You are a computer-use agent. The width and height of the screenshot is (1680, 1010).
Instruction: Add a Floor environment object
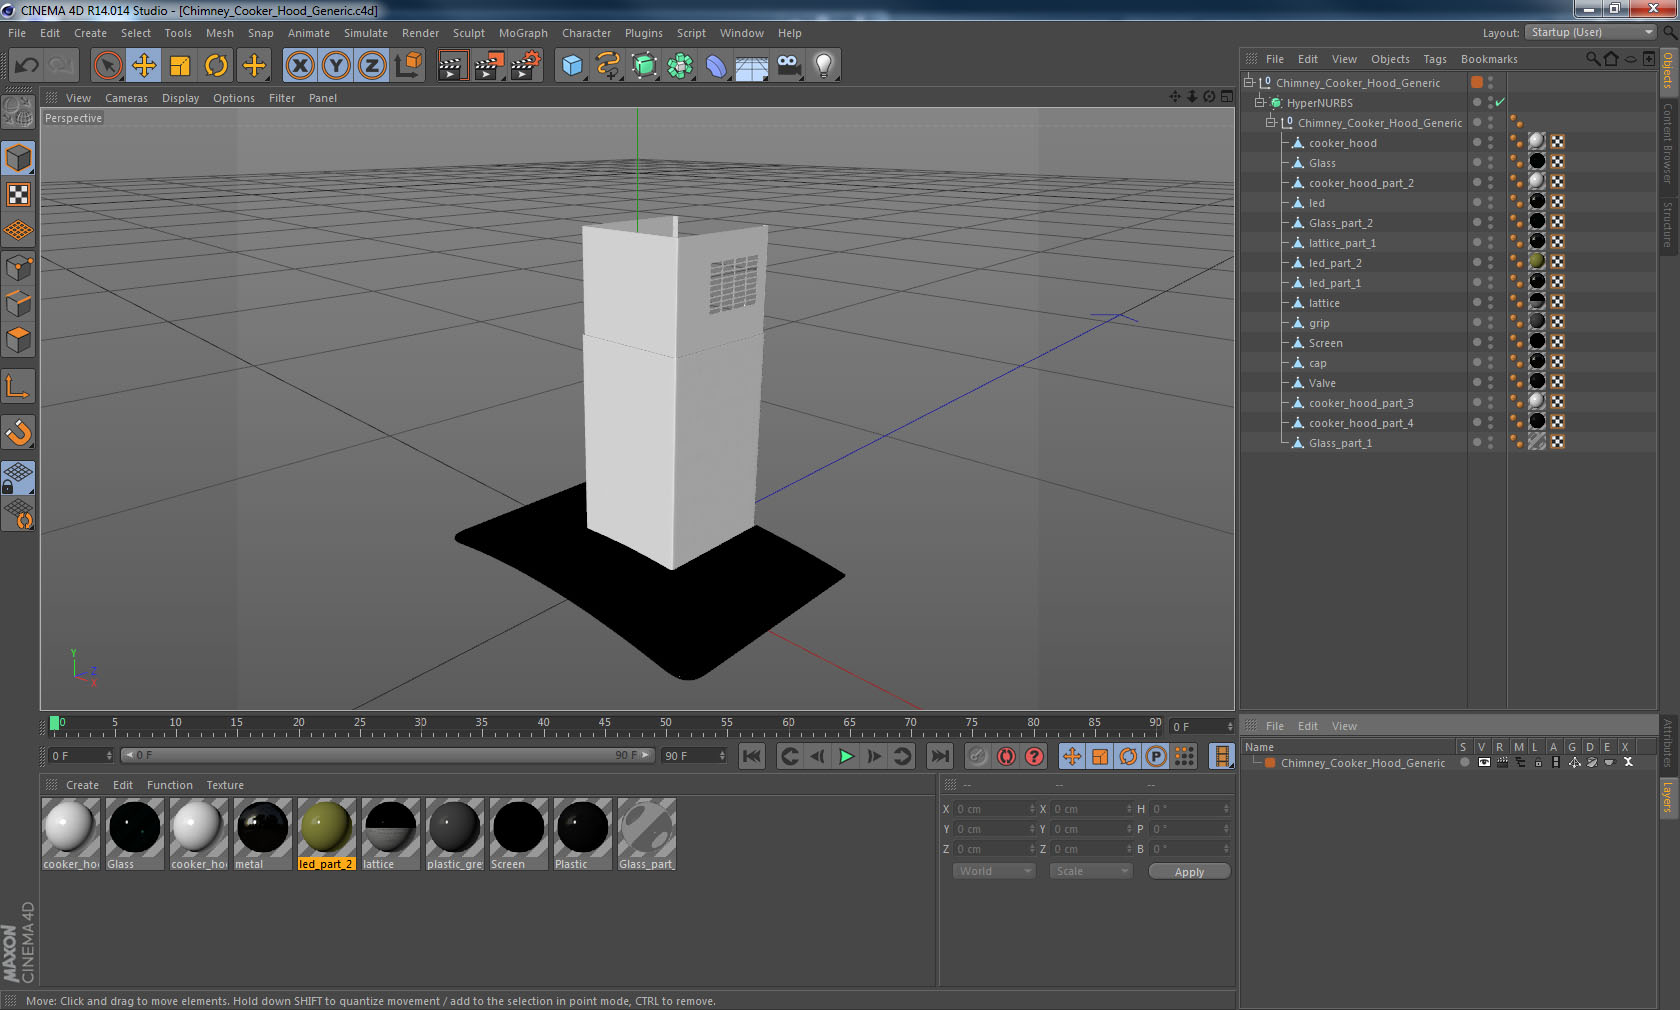pyautogui.click(x=752, y=66)
